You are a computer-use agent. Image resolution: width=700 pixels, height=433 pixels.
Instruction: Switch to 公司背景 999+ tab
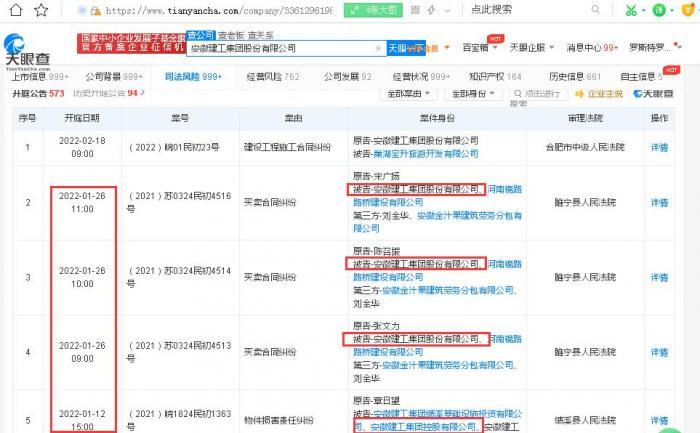coord(114,77)
